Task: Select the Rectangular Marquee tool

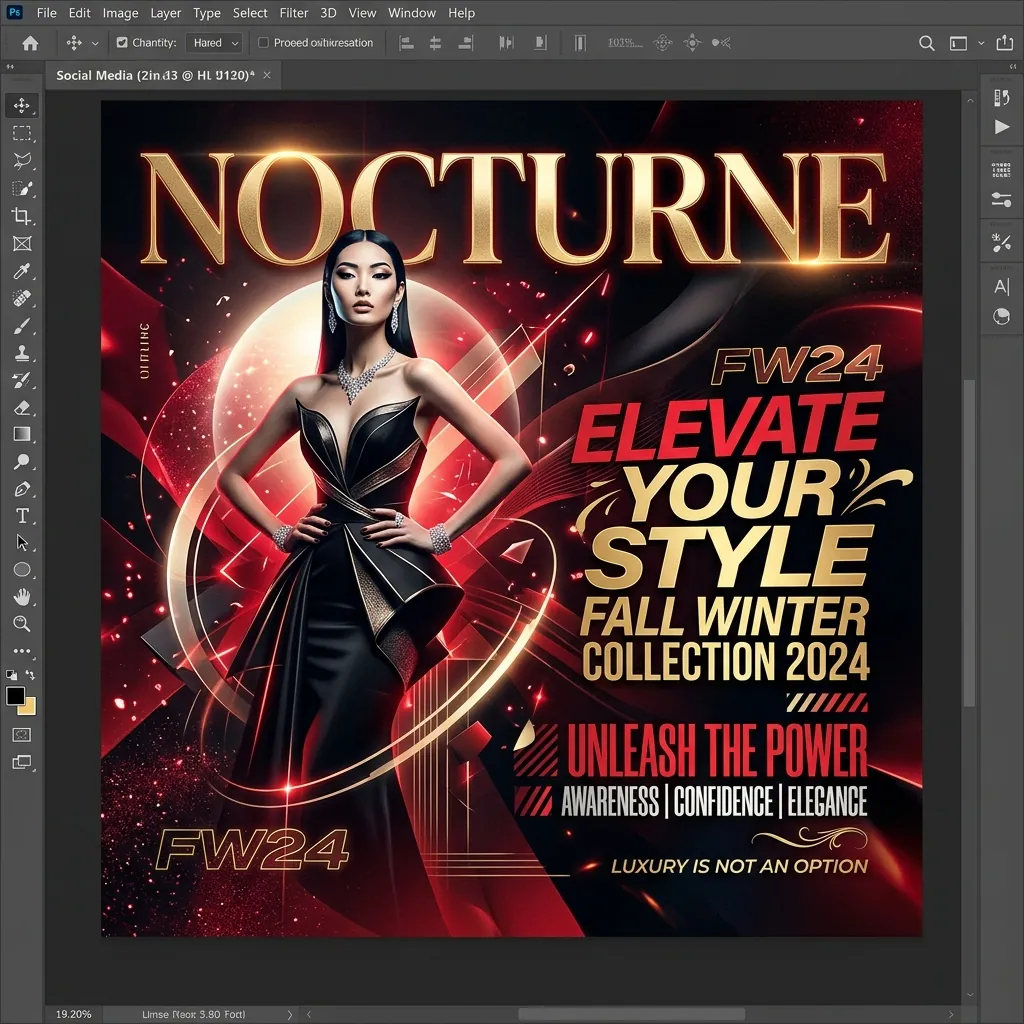Action: tap(22, 133)
